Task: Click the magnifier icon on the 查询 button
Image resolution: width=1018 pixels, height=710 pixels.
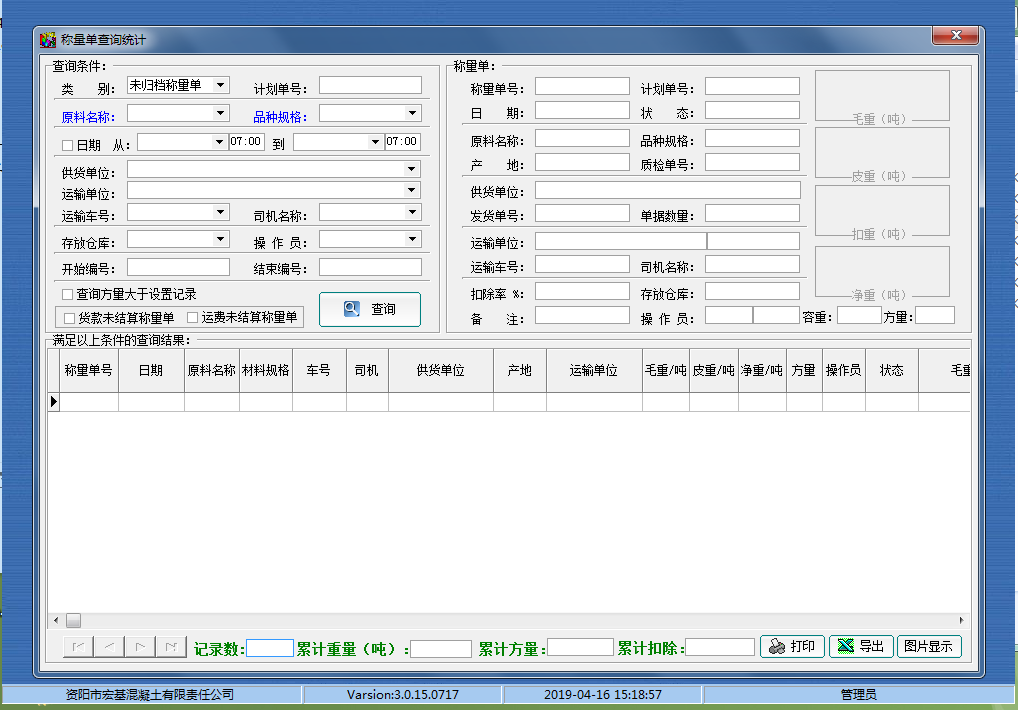Action: [x=352, y=308]
